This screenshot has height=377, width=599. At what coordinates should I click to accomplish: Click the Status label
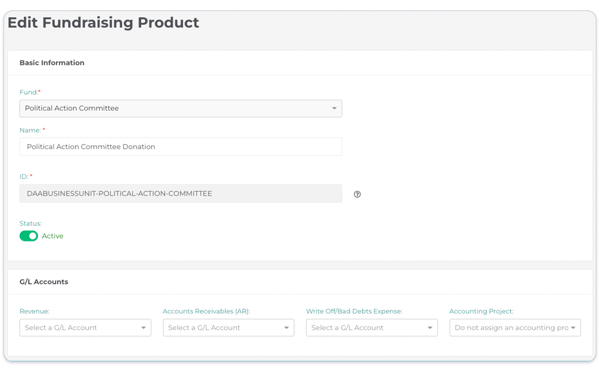click(31, 223)
